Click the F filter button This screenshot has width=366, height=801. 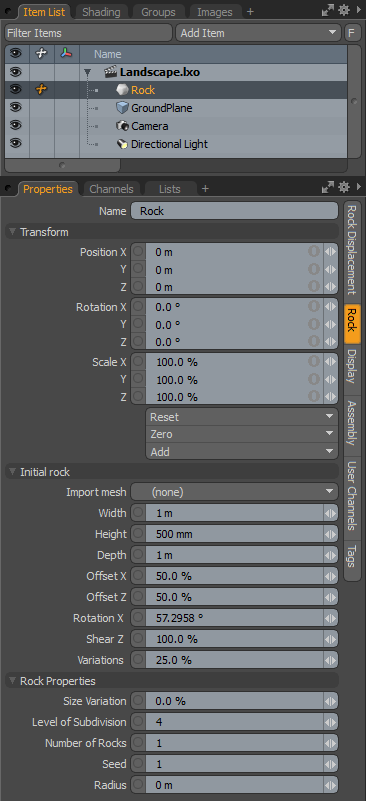(x=351, y=33)
